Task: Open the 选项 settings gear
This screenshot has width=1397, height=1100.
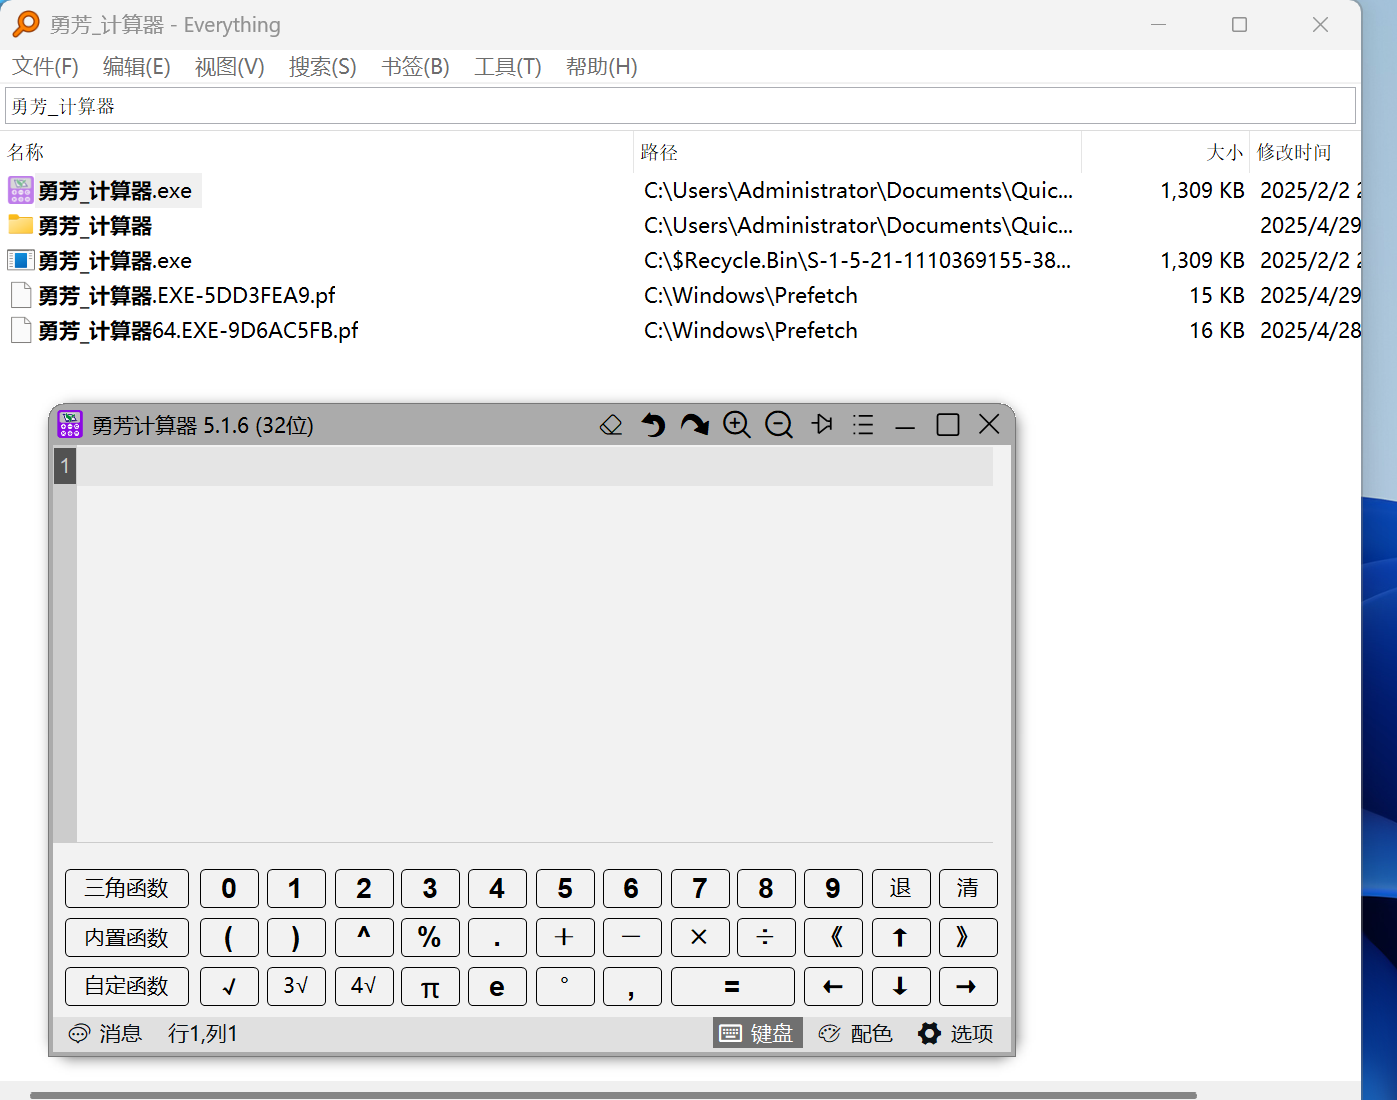Action: coord(956,1033)
